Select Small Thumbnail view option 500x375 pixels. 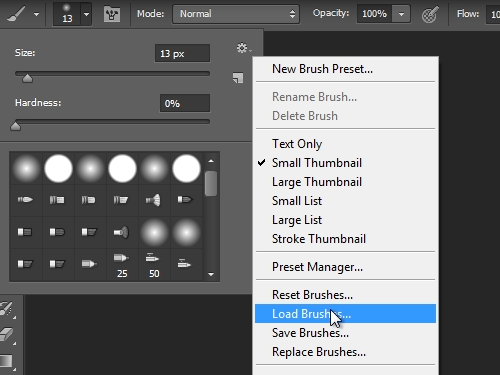pos(346,163)
